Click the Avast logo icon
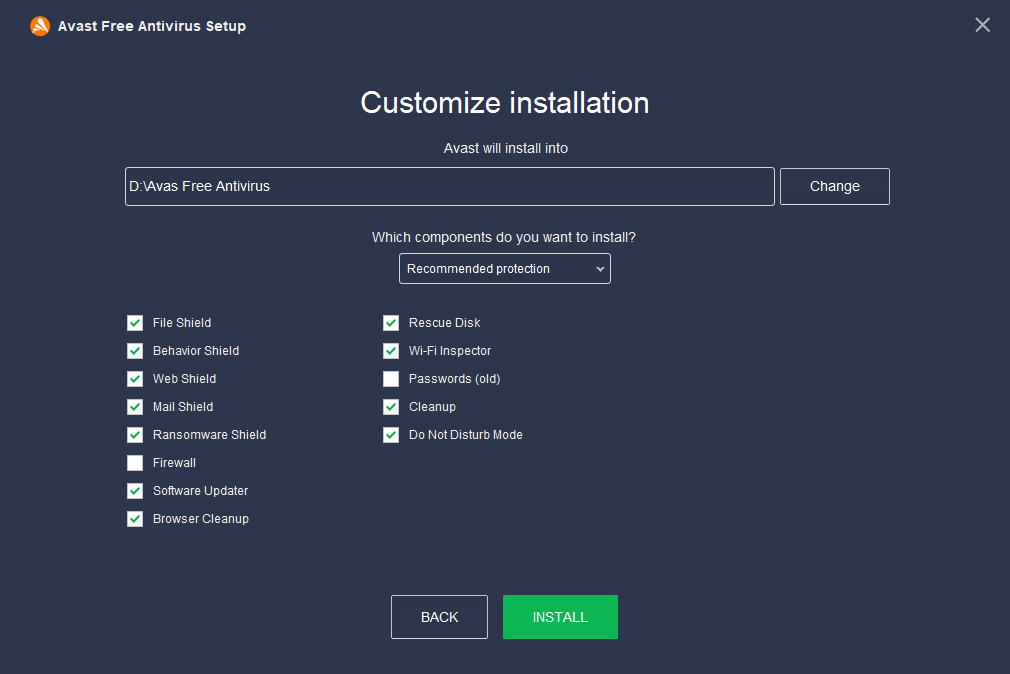 tap(40, 25)
